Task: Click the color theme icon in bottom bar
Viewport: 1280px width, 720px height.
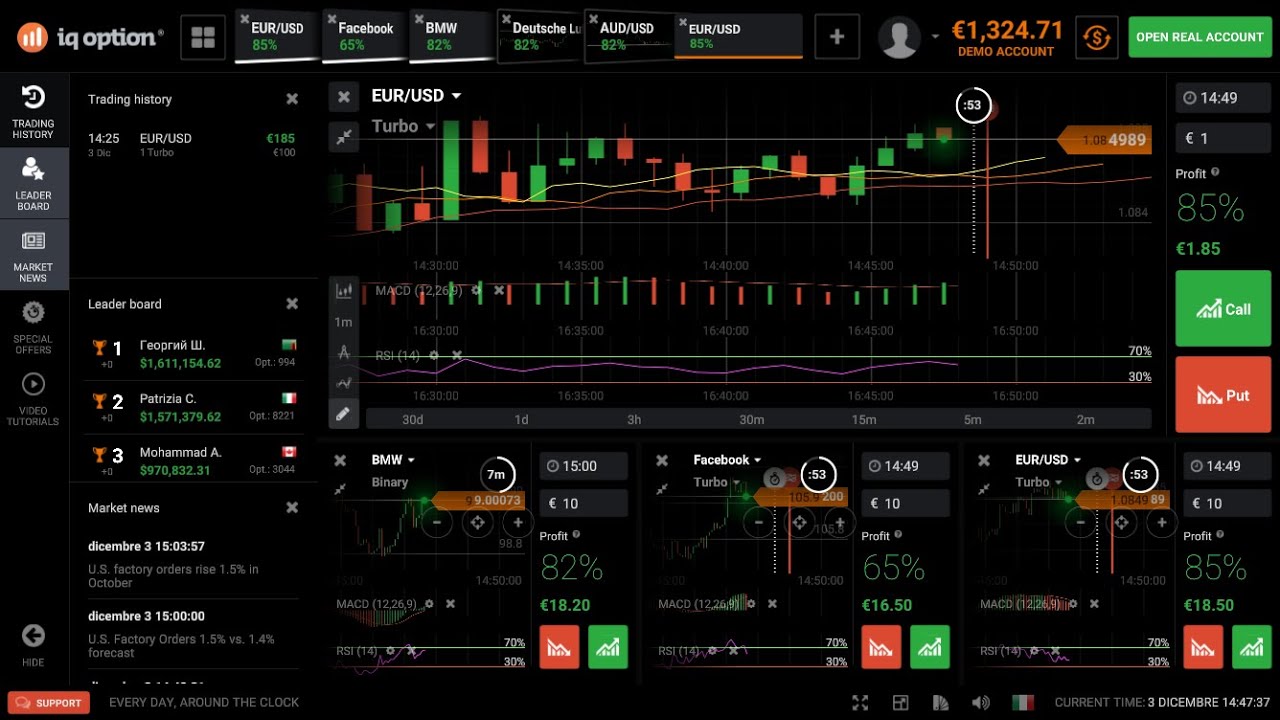Action: click(940, 703)
